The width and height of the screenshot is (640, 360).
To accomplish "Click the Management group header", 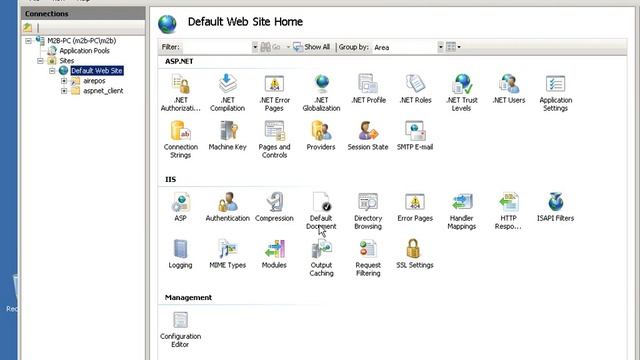I will [188, 298].
